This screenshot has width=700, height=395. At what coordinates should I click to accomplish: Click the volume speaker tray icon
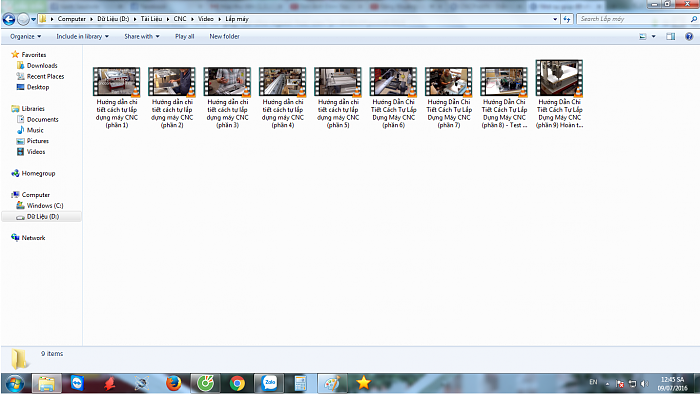tap(644, 383)
